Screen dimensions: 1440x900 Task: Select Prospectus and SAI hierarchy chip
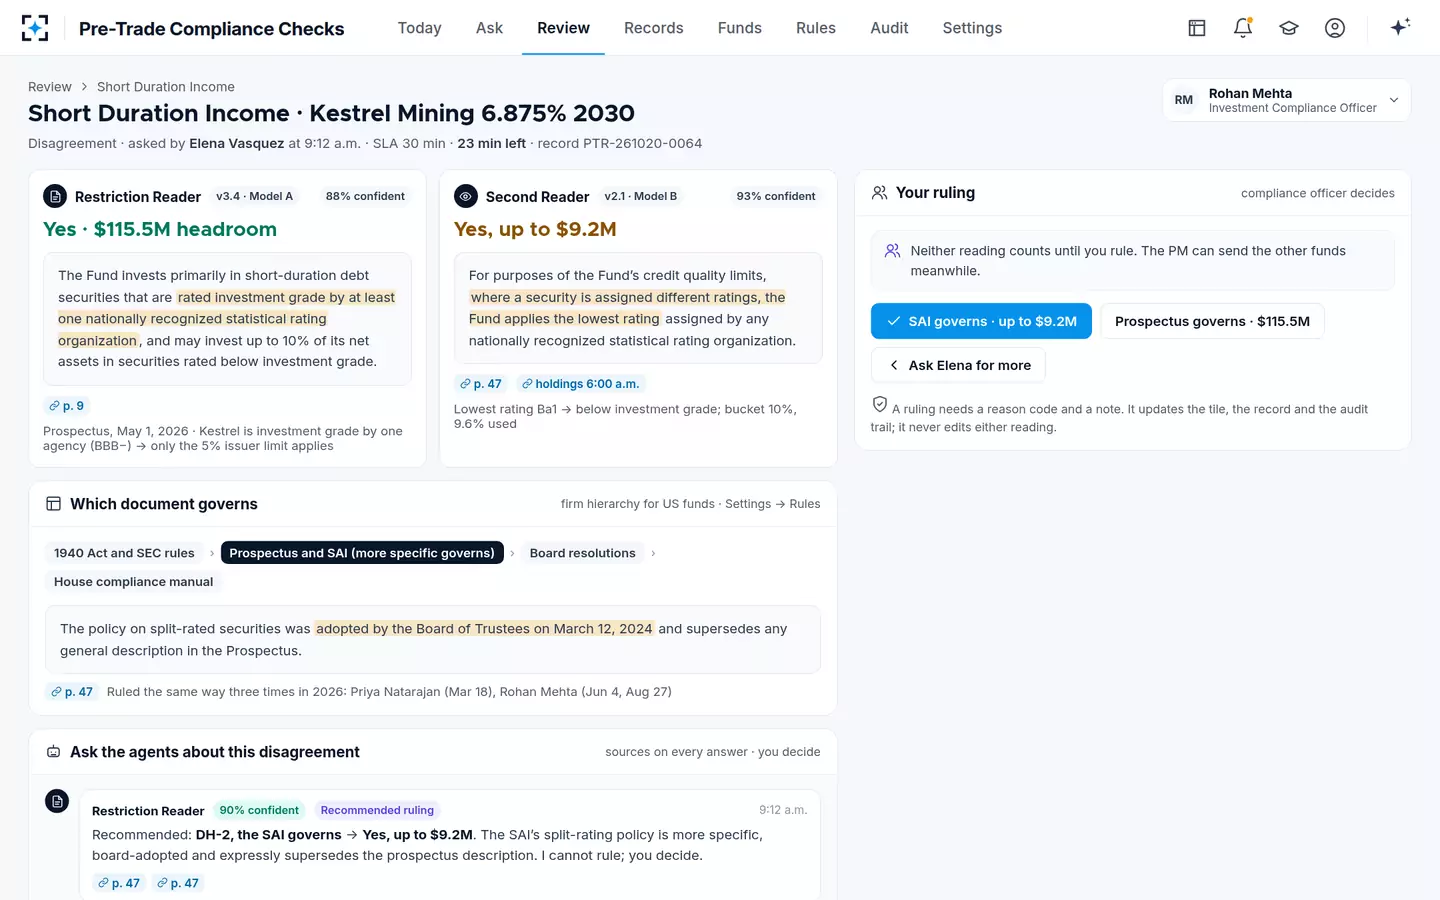(x=362, y=553)
